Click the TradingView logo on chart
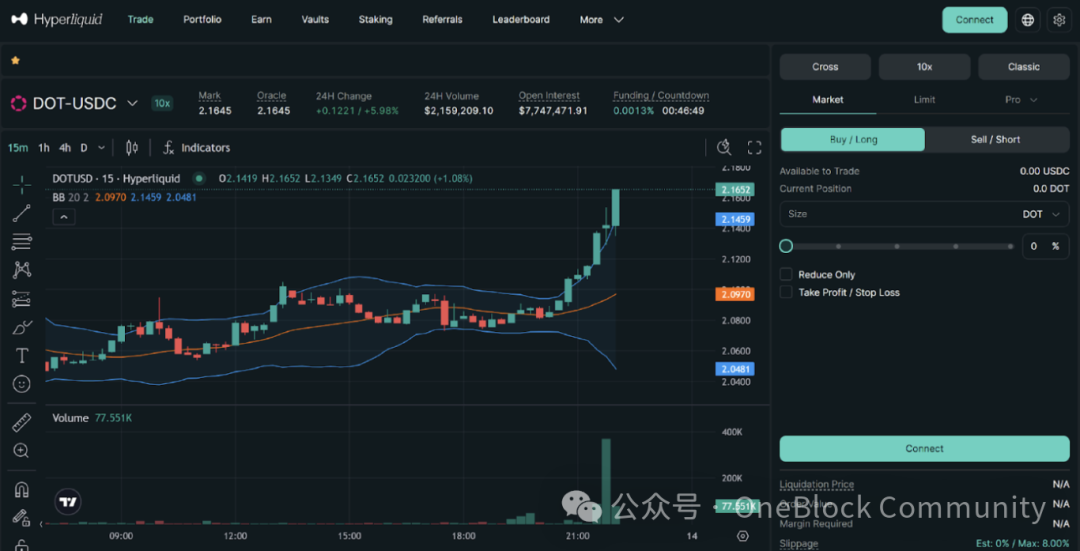 [x=68, y=502]
